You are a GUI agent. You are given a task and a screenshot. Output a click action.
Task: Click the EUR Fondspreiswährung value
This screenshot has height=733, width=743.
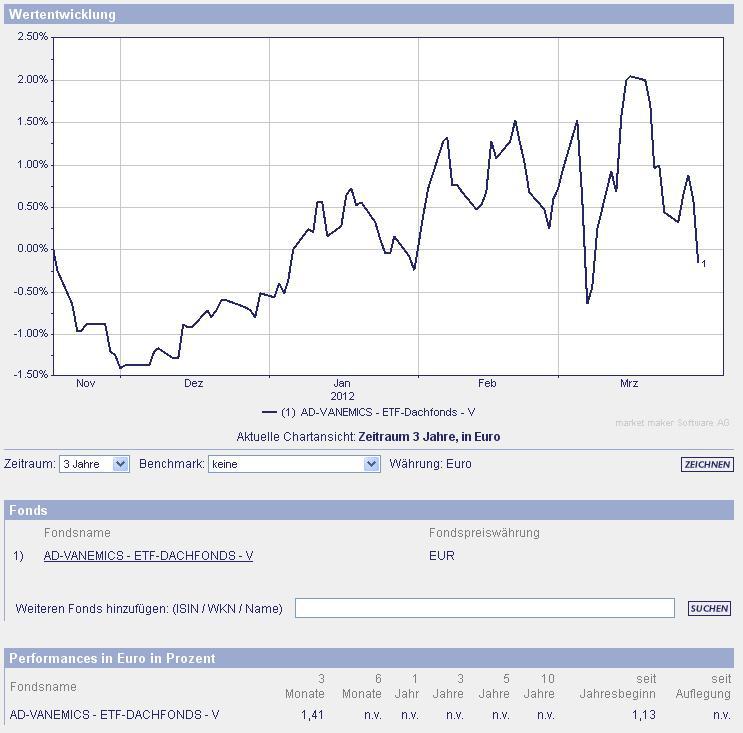coord(442,555)
